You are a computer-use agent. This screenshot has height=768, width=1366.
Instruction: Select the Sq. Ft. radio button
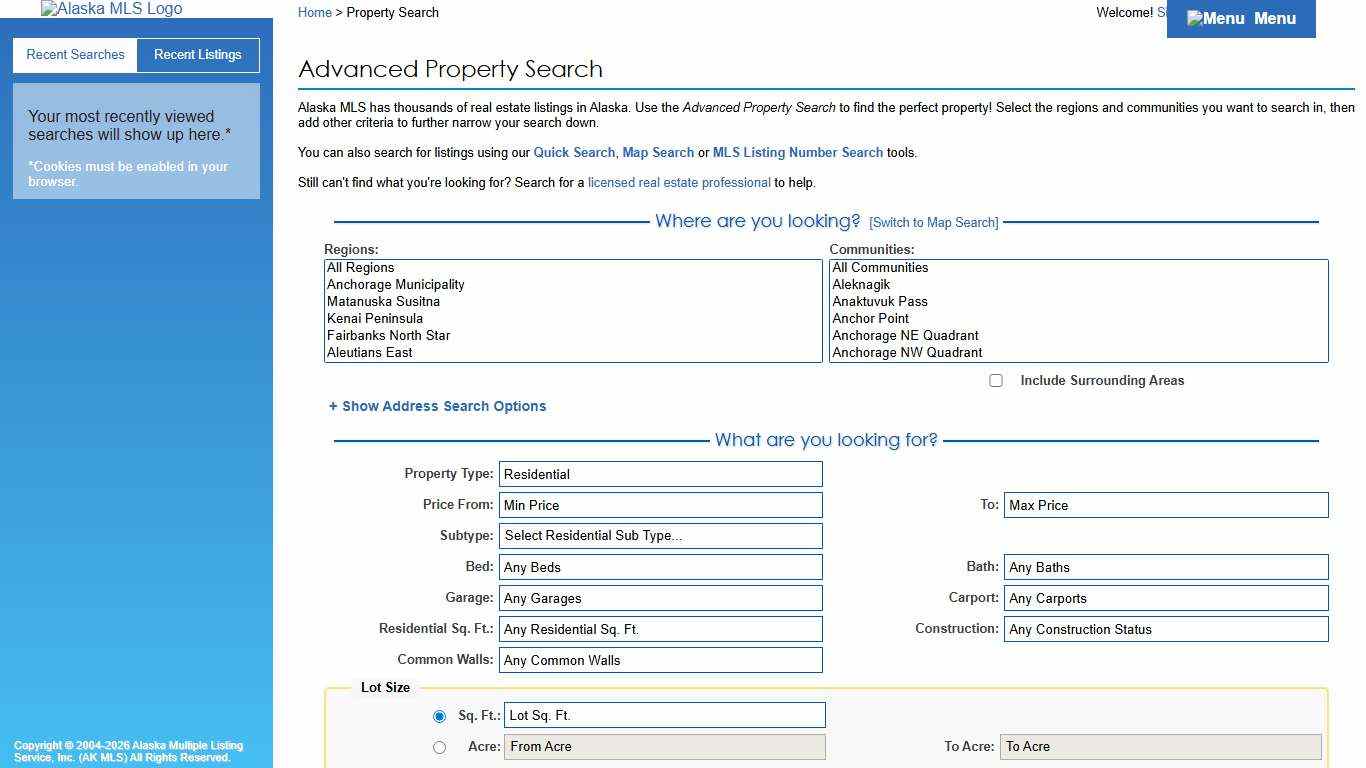click(x=439, y=716)
